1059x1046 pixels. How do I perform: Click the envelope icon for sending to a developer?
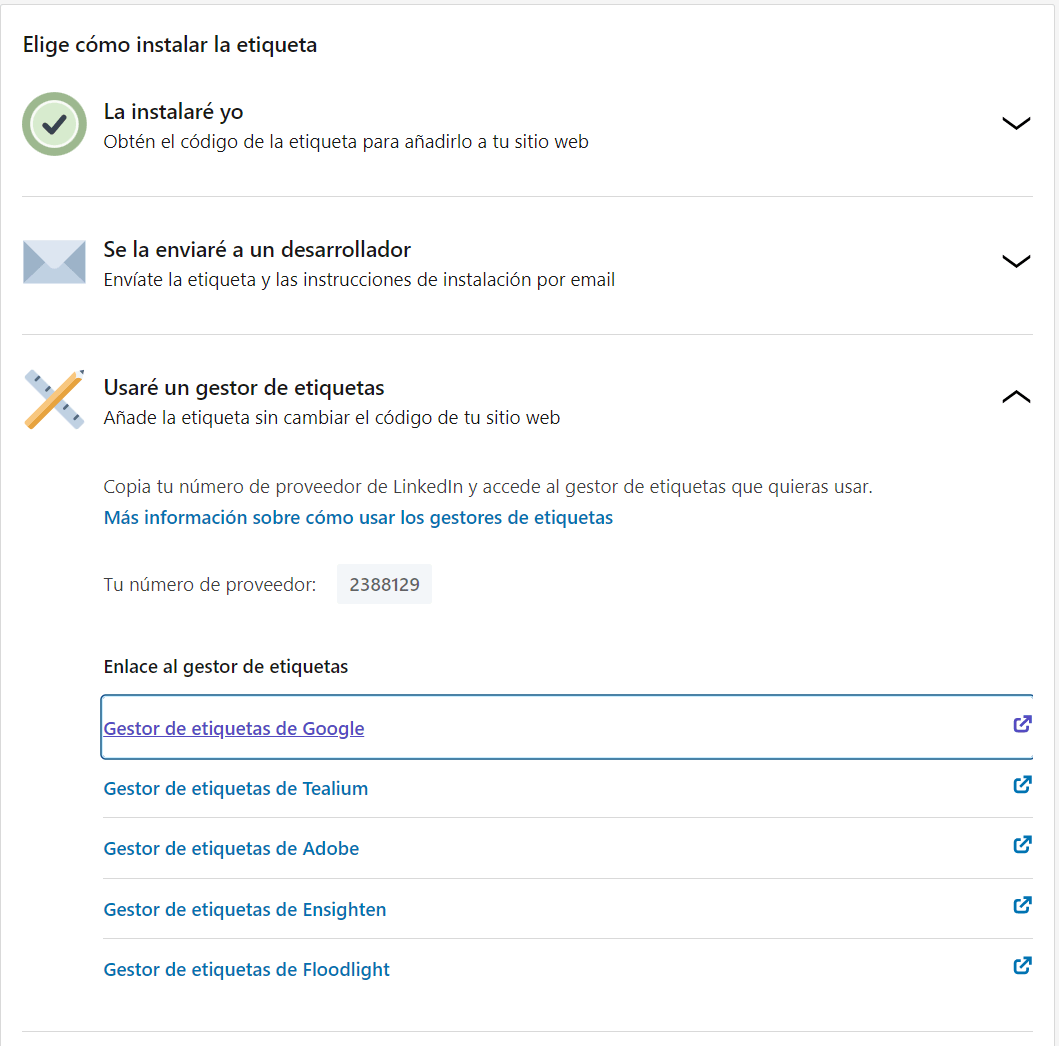click(x=54, y=261)
